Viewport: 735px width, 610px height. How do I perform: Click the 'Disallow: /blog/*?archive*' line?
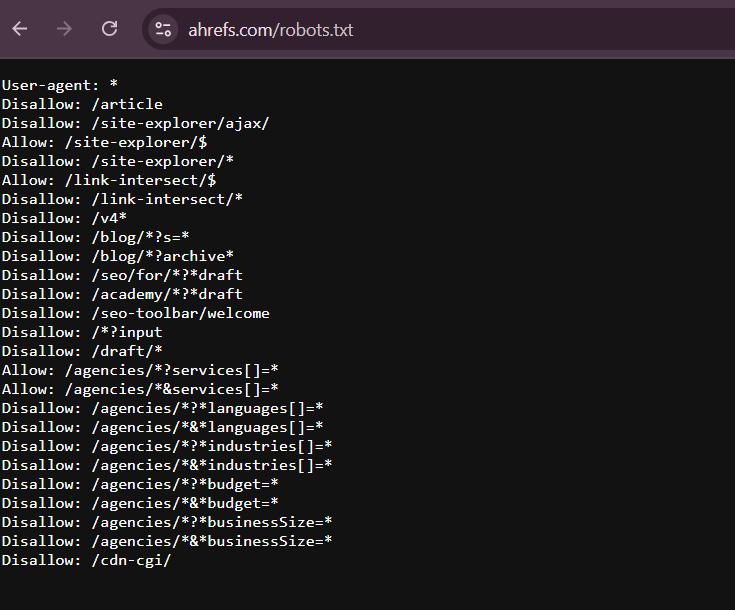pyautogui.click(x=118, y=256)
